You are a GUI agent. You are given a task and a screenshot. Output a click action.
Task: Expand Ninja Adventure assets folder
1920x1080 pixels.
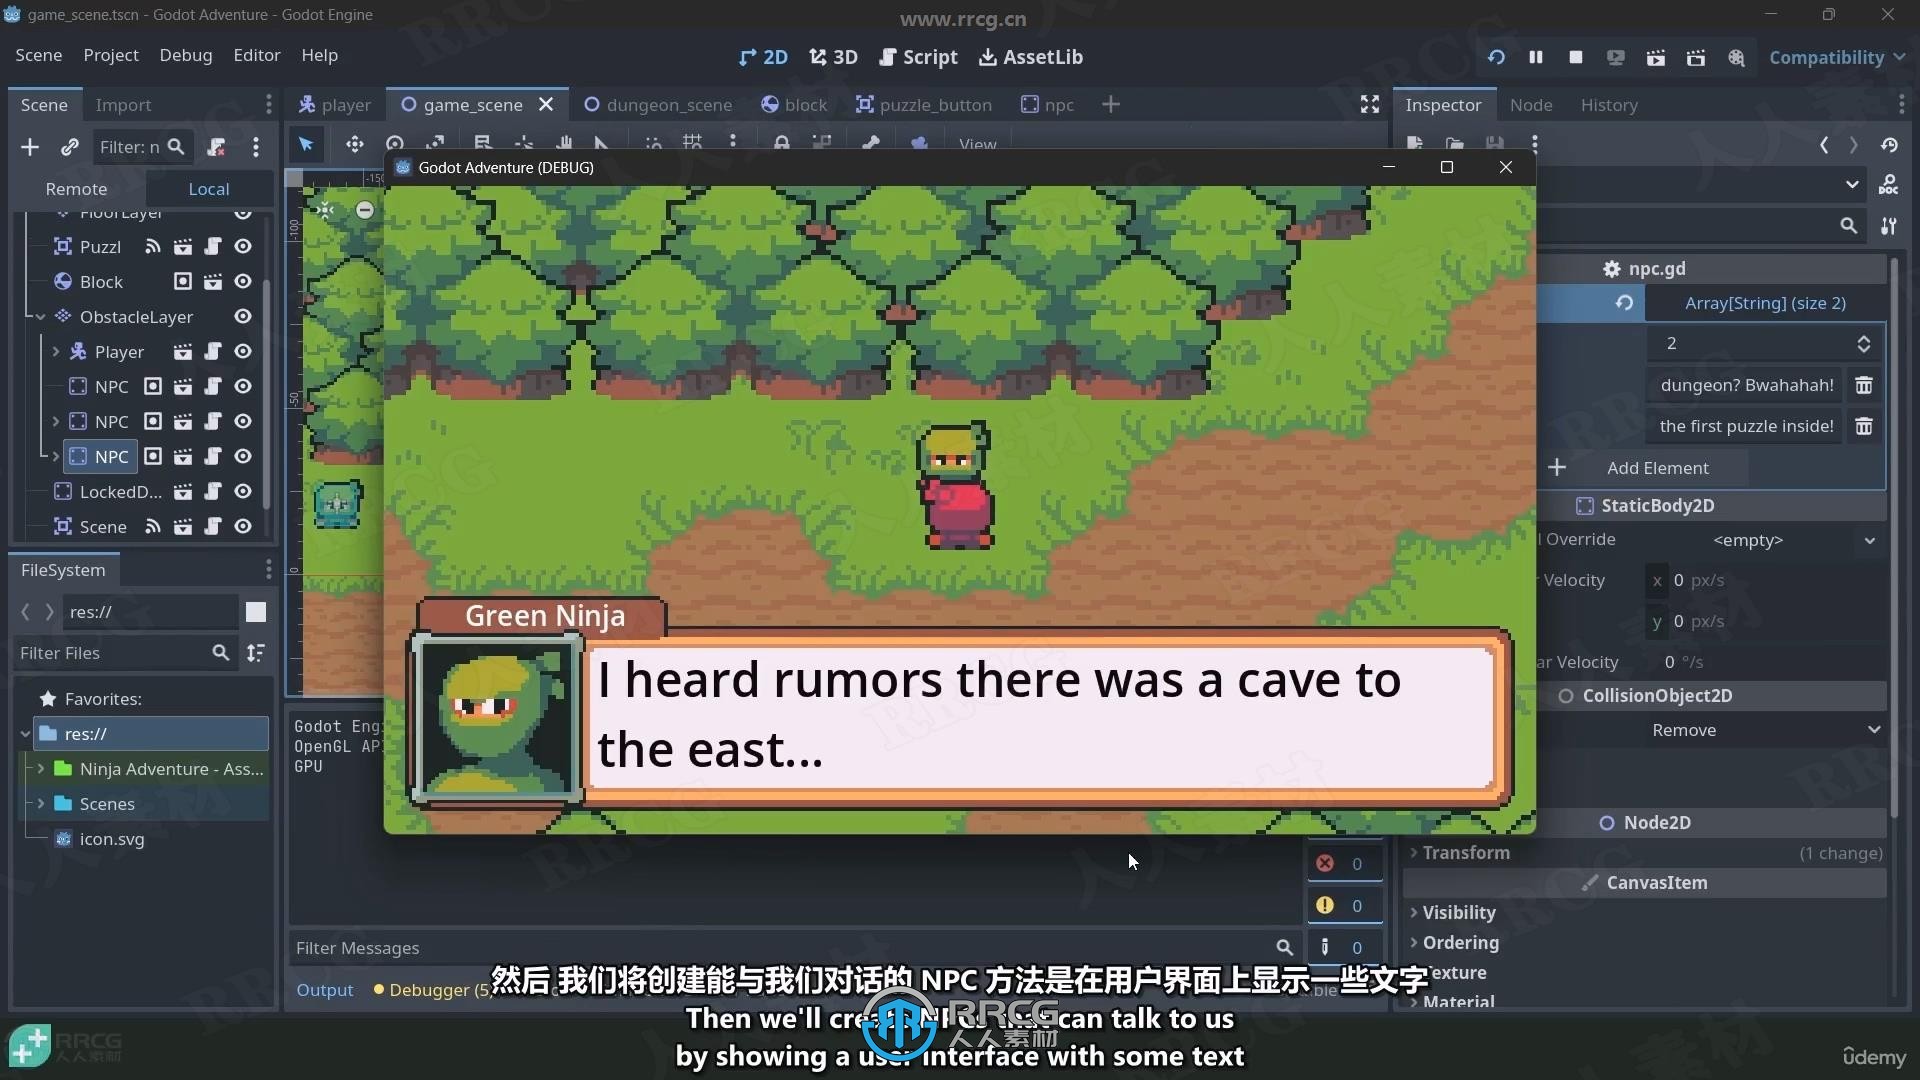41,768
